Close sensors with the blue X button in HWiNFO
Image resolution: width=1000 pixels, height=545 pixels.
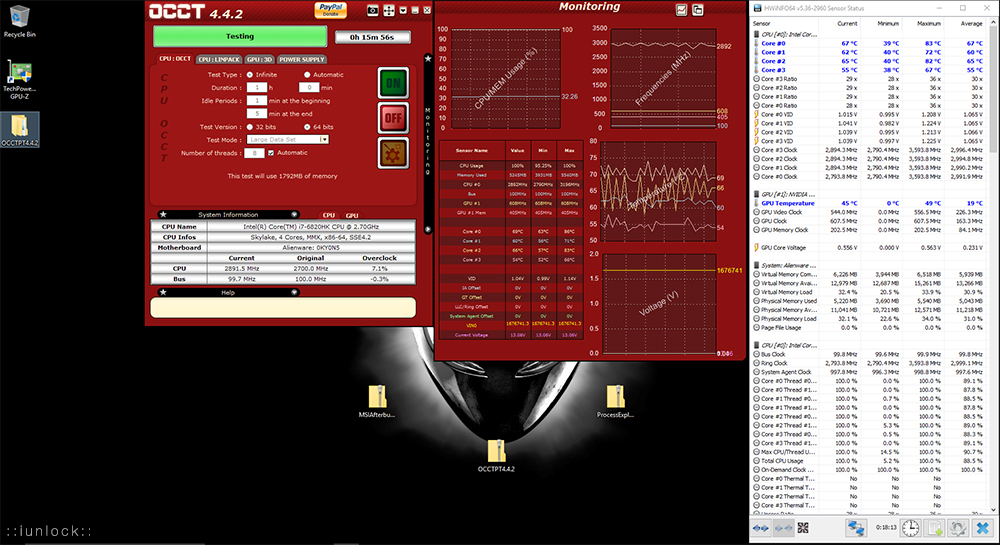click(x=983, y=528)
